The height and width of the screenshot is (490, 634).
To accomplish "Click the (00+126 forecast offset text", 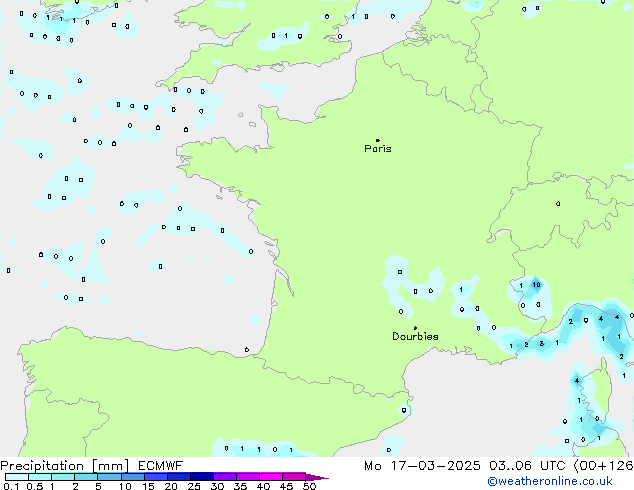I will [603, 466].
